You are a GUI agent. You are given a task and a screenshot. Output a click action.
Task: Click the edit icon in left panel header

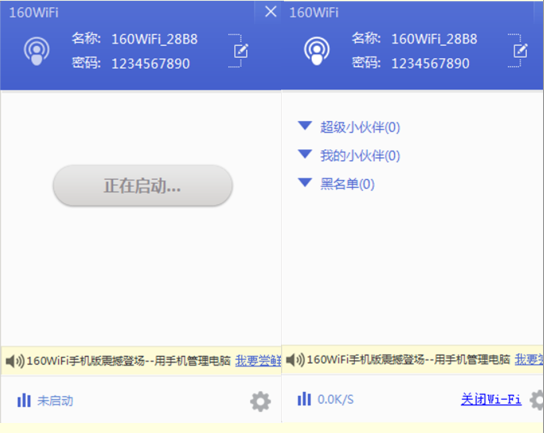click(241, 51)
